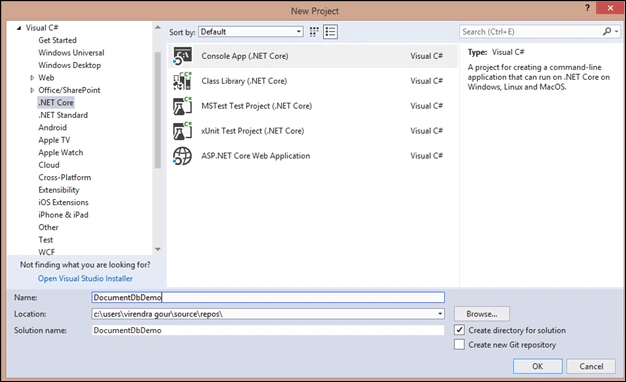Open the Sort by Default dropdown
This screenshot has width=626, height=382.
[251, 32]
